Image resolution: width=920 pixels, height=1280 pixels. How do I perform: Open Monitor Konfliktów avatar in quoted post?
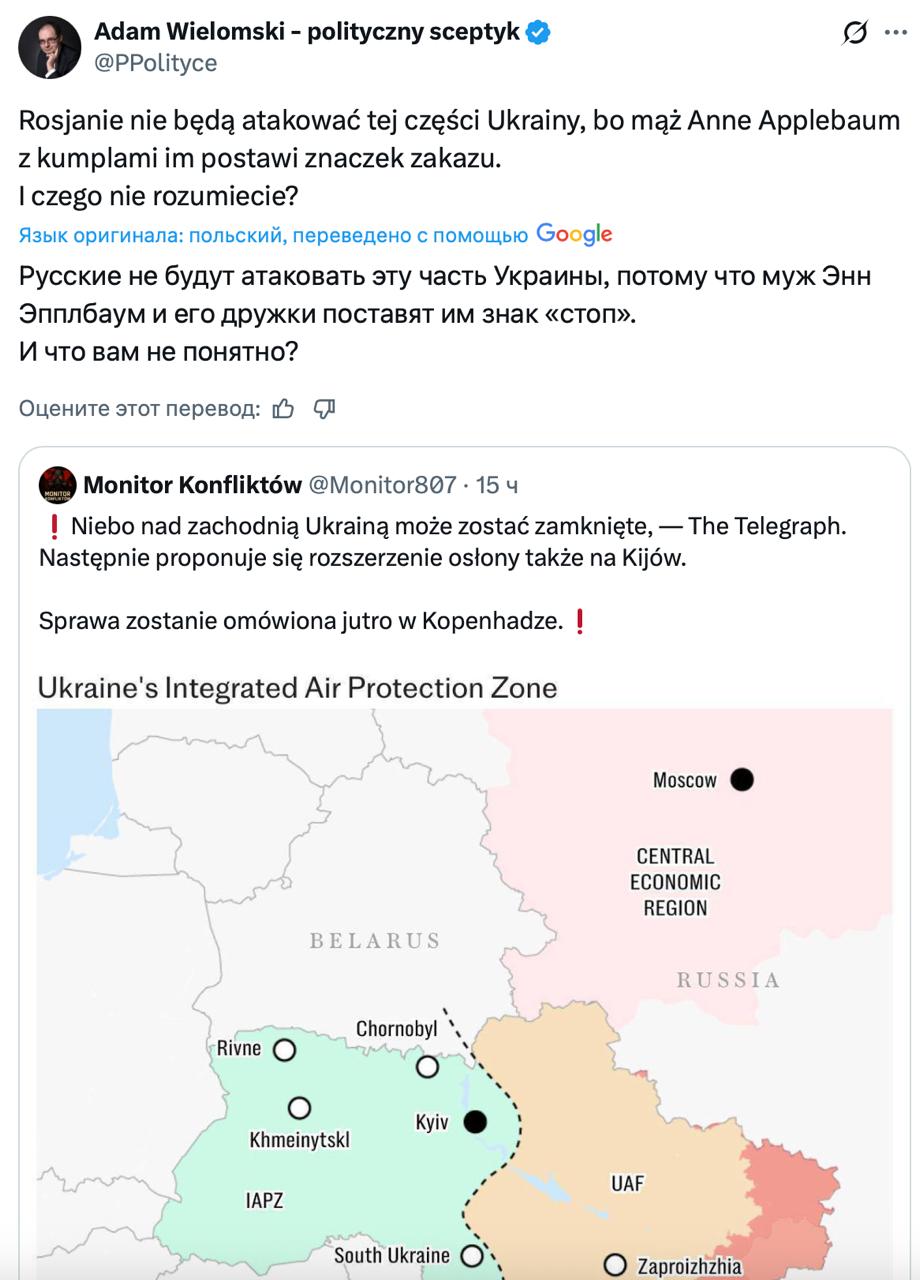click(x=57, y=485)
